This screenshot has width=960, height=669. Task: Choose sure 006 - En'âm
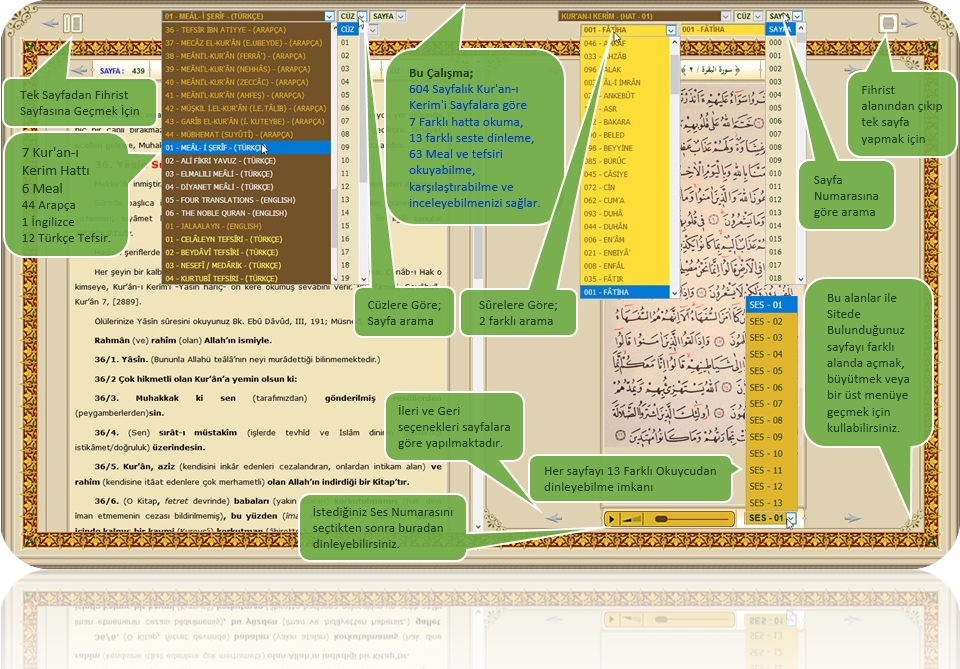pyautogui.click(x=625, y=240)
